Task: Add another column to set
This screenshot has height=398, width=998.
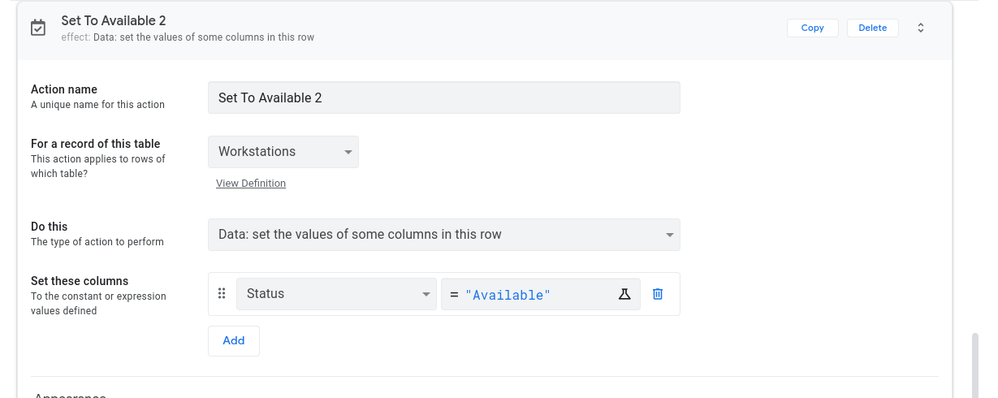Action: tap(234, 341)
